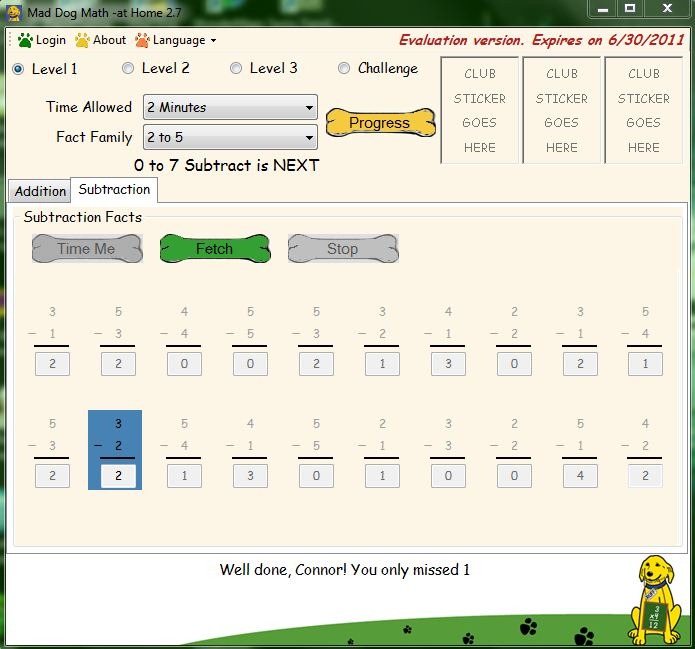Click the yellow Progress bone button
The height and width of the screenshot is (649, 695).
click(380, 123)
